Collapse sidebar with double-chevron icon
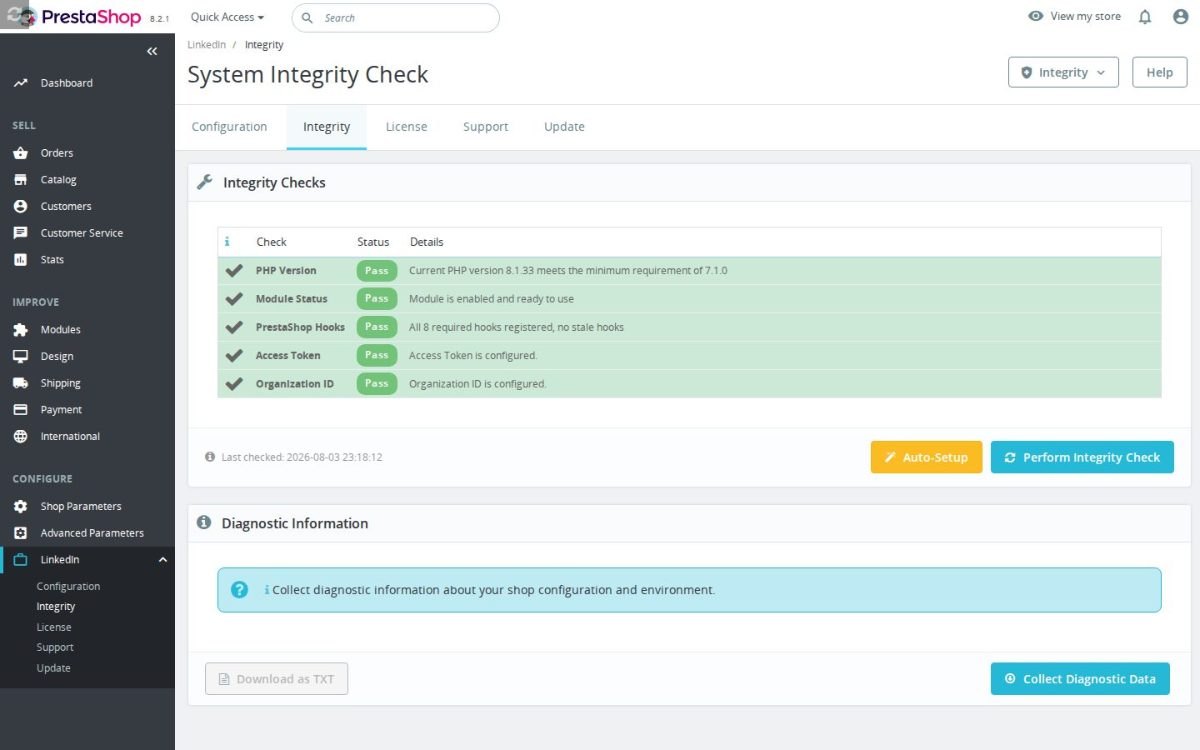Image resolution: width=1200 pixels, height=750 pixels. pos(152,51)
